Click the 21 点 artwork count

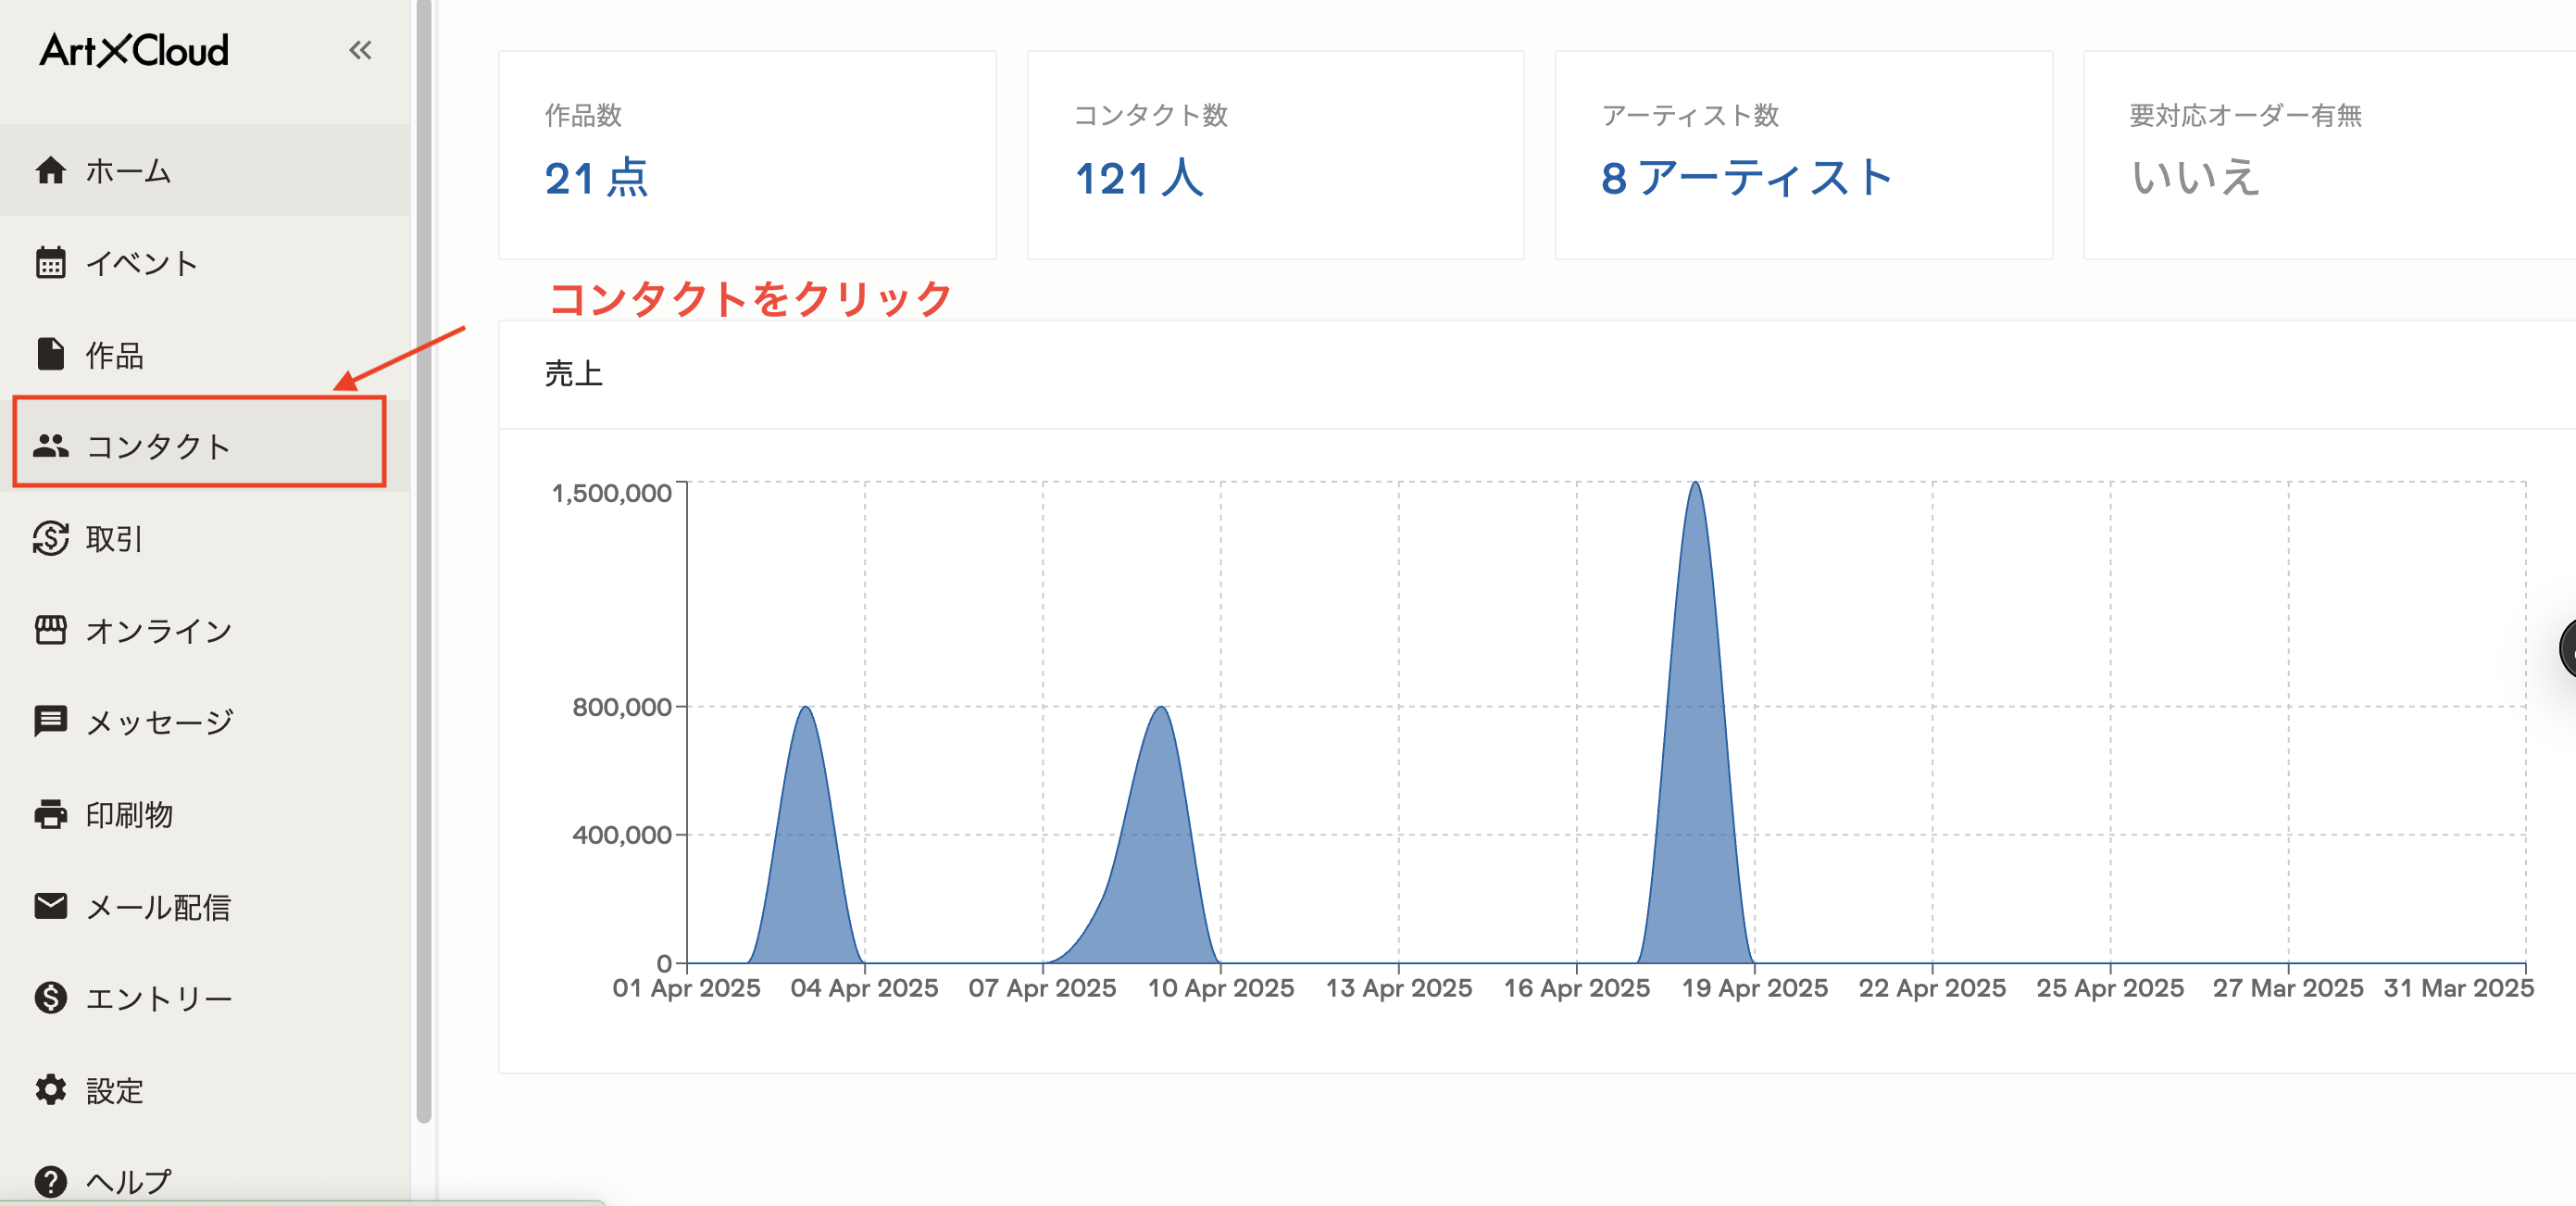(597, 178)
